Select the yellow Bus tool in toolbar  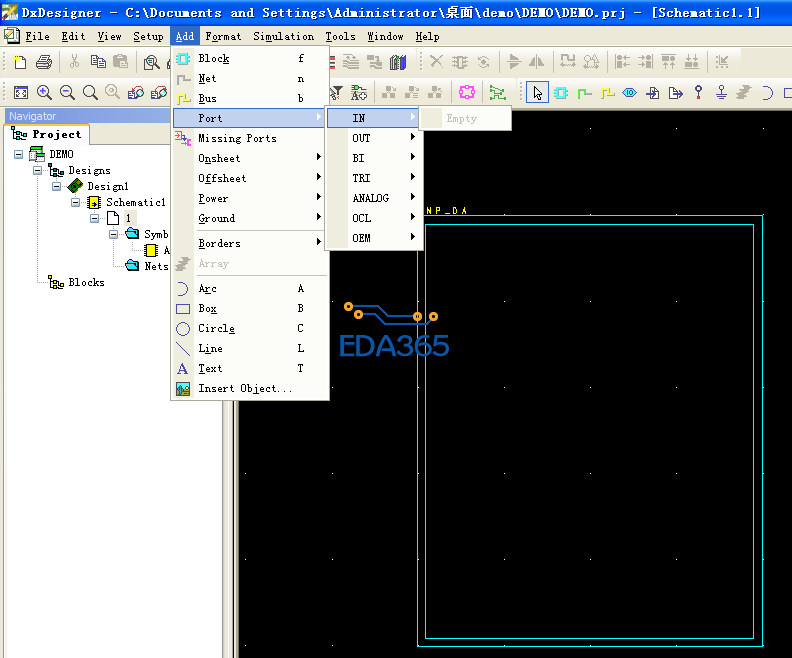[607, 93]
